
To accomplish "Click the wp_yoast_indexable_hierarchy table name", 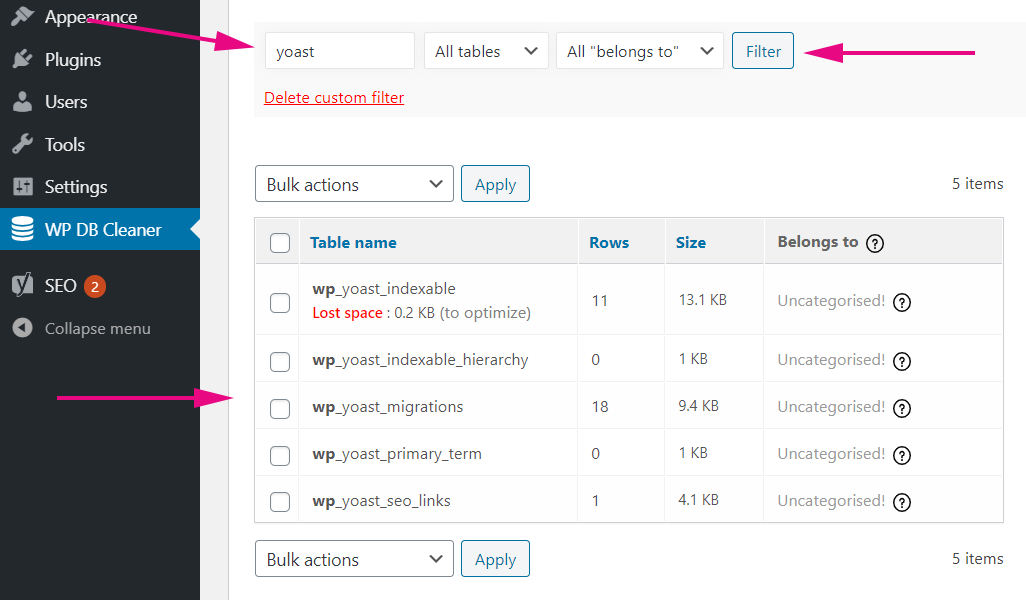I will [x=420, y=360].
